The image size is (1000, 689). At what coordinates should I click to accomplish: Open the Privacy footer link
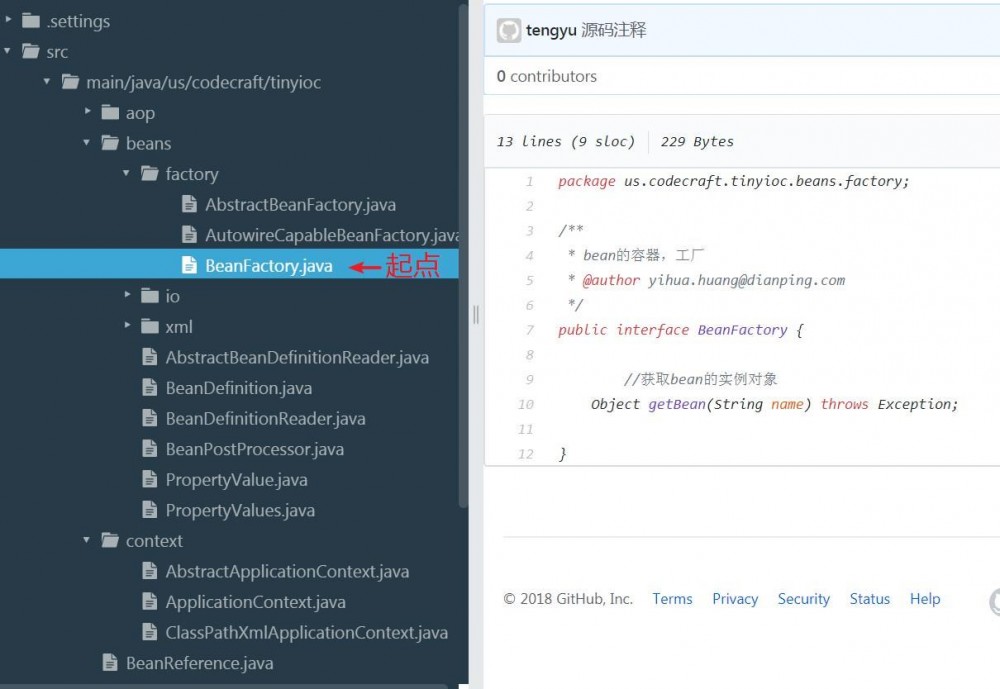coord(735,598)
